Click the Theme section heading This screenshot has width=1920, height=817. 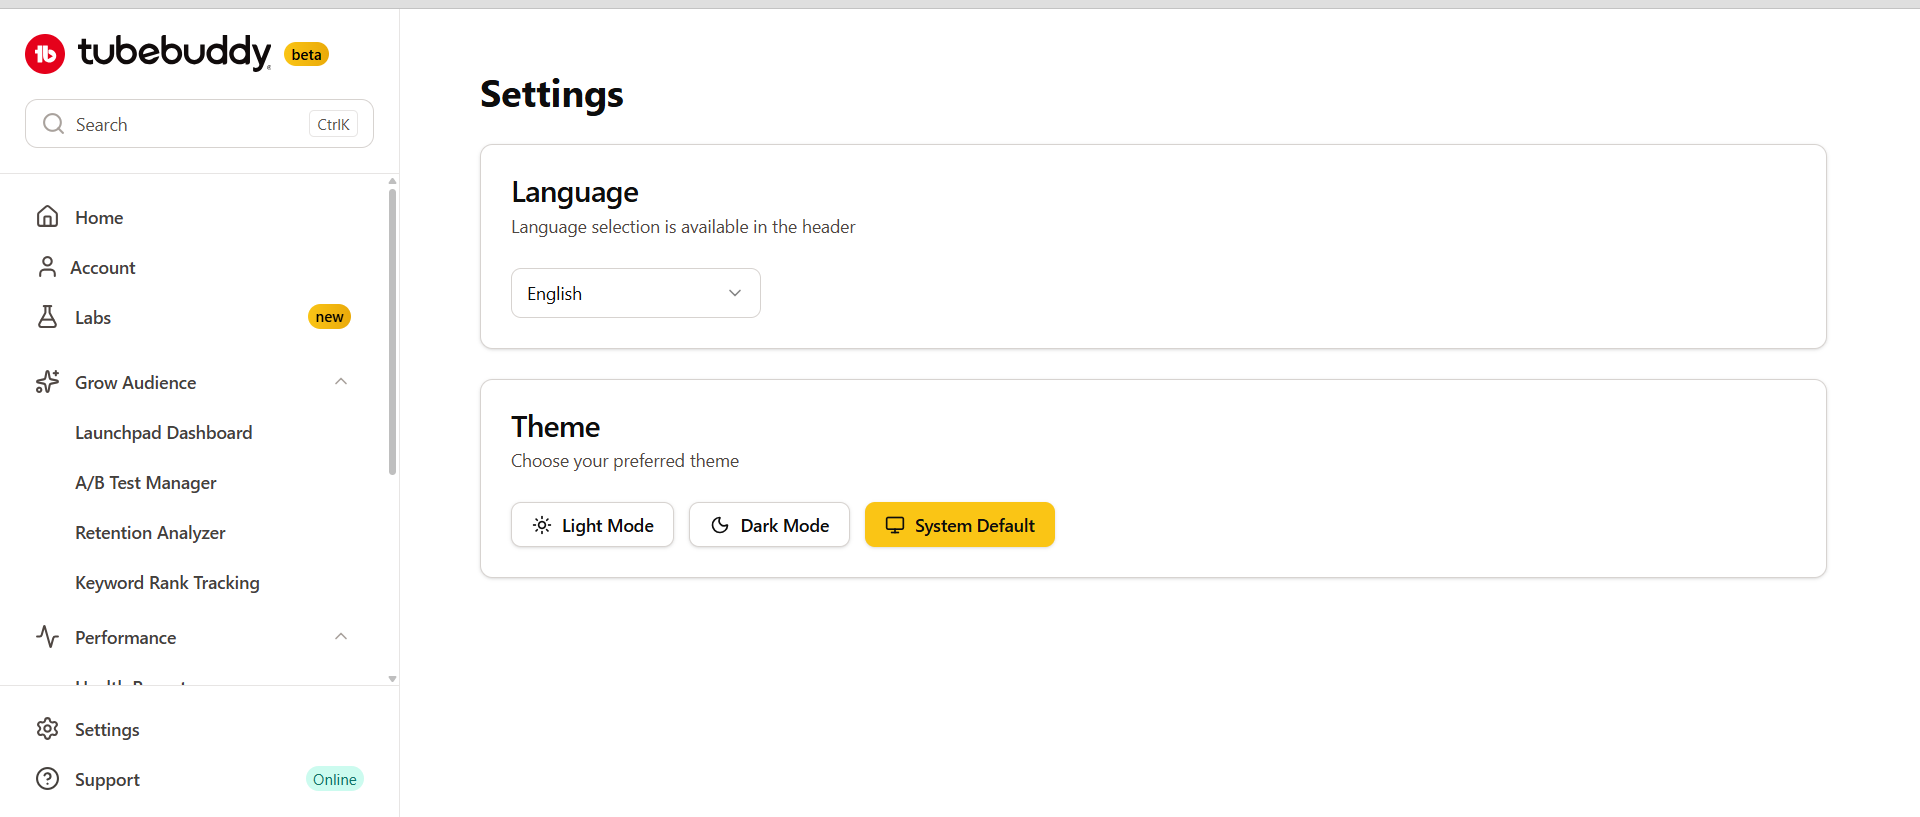[x=556, y=426]
